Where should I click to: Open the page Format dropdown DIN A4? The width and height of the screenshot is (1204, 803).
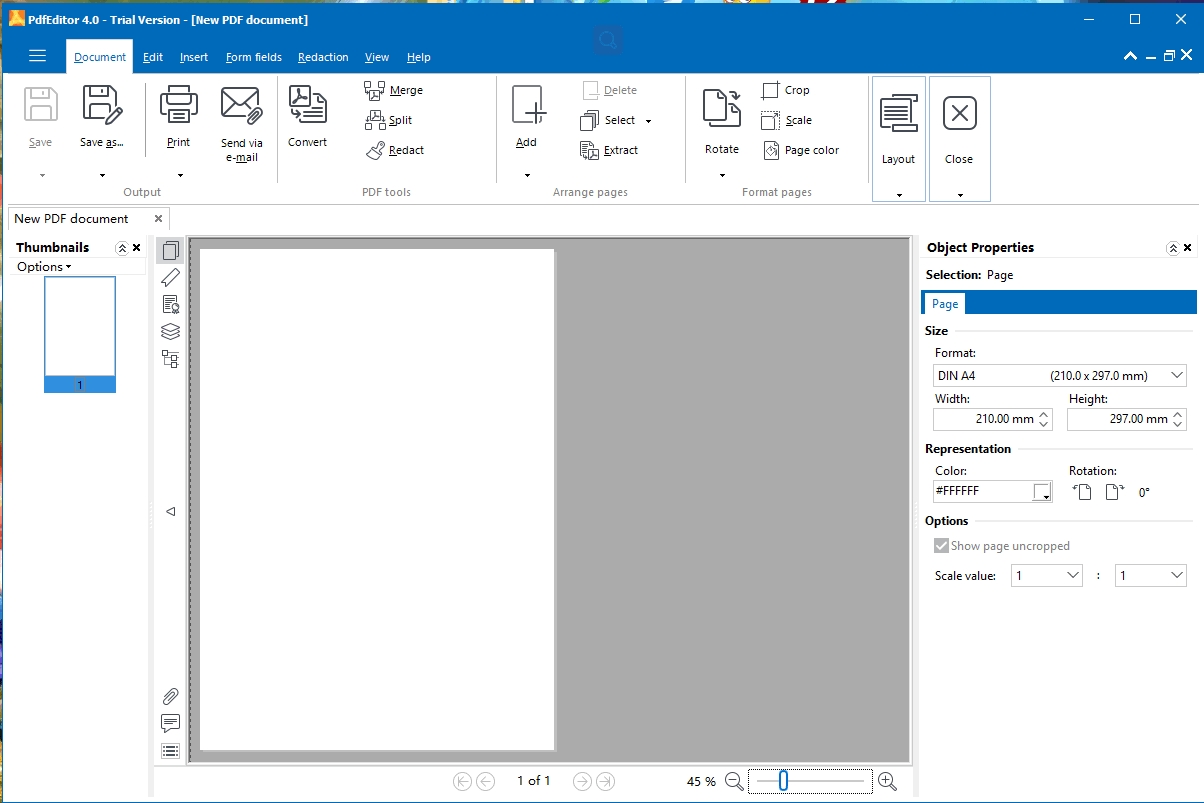[1059, 376]
